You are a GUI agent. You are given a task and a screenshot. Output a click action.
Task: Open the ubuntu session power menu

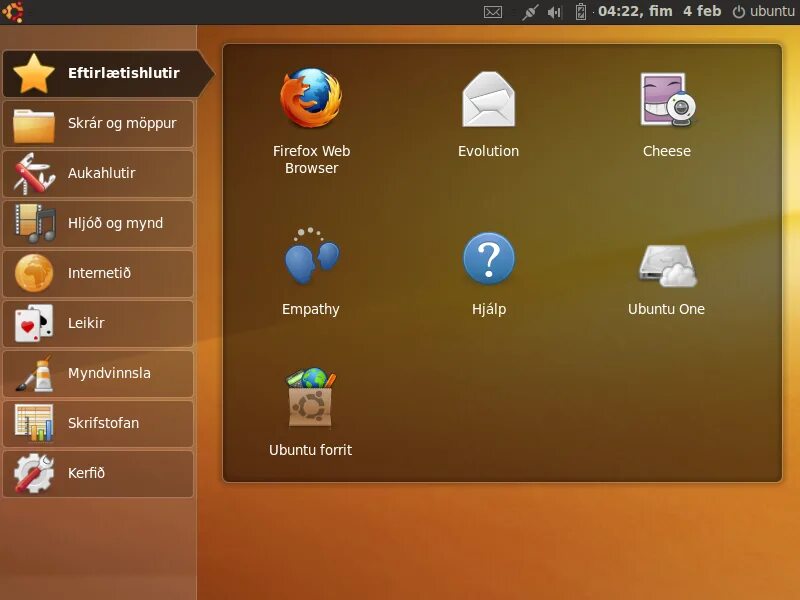pos(763,11)
